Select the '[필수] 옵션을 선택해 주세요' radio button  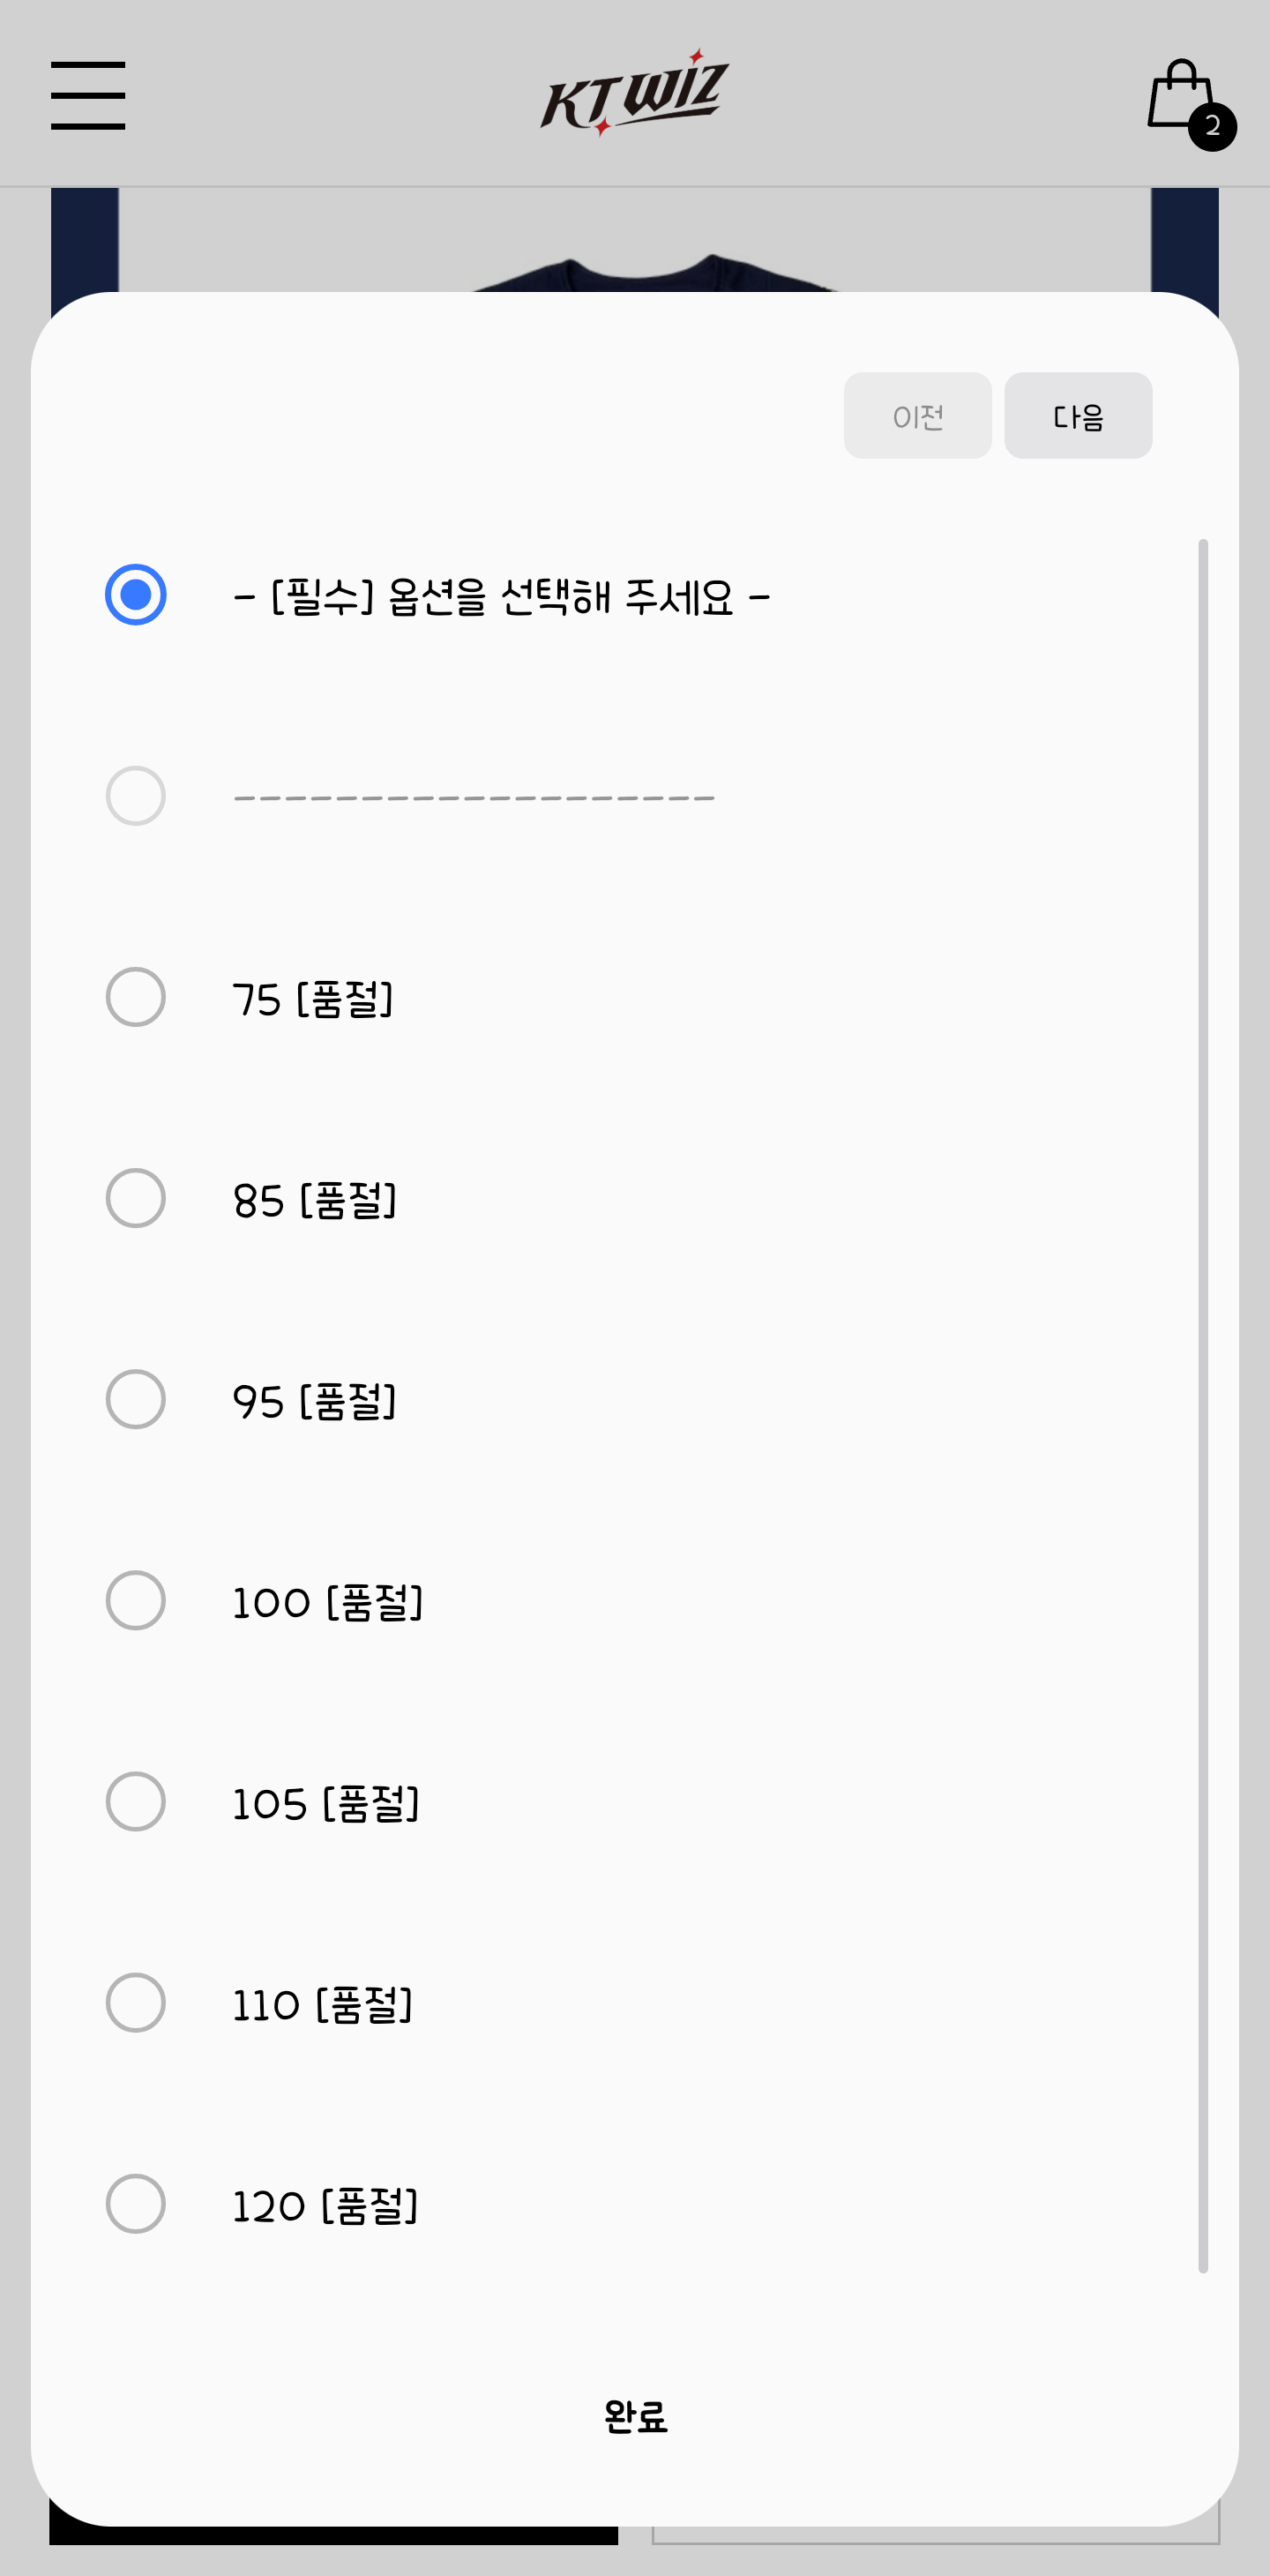coord(136,595)
